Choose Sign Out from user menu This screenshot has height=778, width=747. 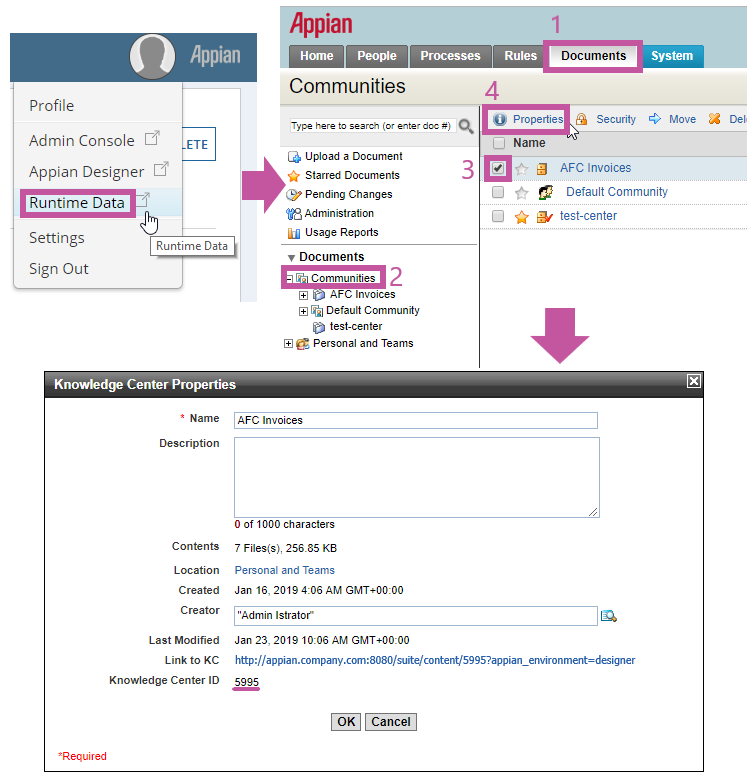click(x=59, y=269)
